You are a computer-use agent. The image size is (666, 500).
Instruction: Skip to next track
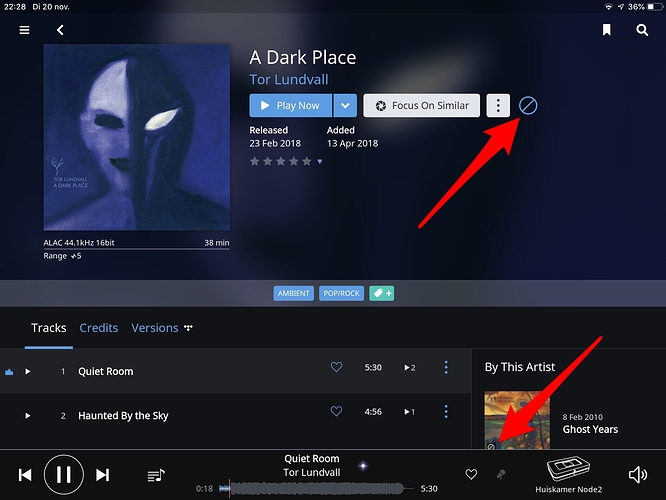(102, 475)
